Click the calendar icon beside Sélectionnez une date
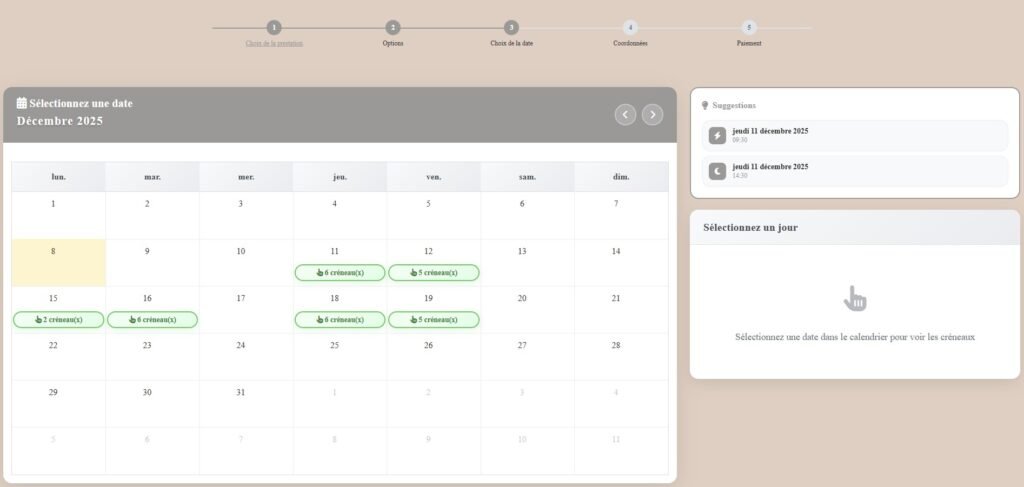This screenshot has height=487, width=1024. click(x=22, y=103)
